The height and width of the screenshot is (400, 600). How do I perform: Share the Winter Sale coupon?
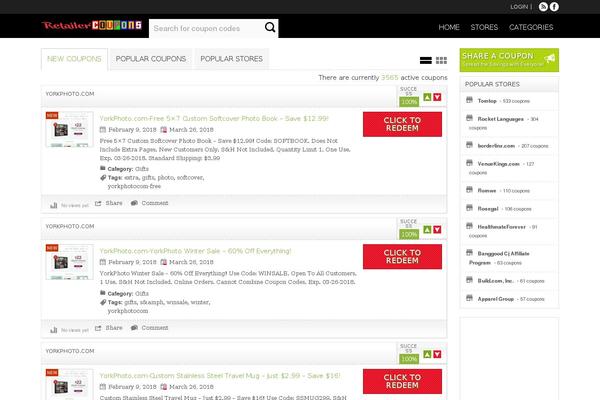click(x=109, y=328)
